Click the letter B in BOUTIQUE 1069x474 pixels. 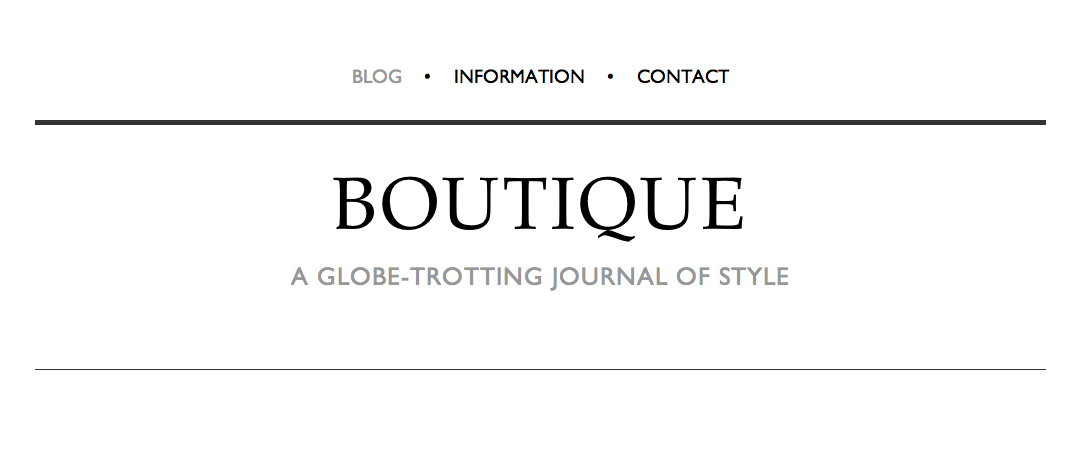(x=356, y=205)
